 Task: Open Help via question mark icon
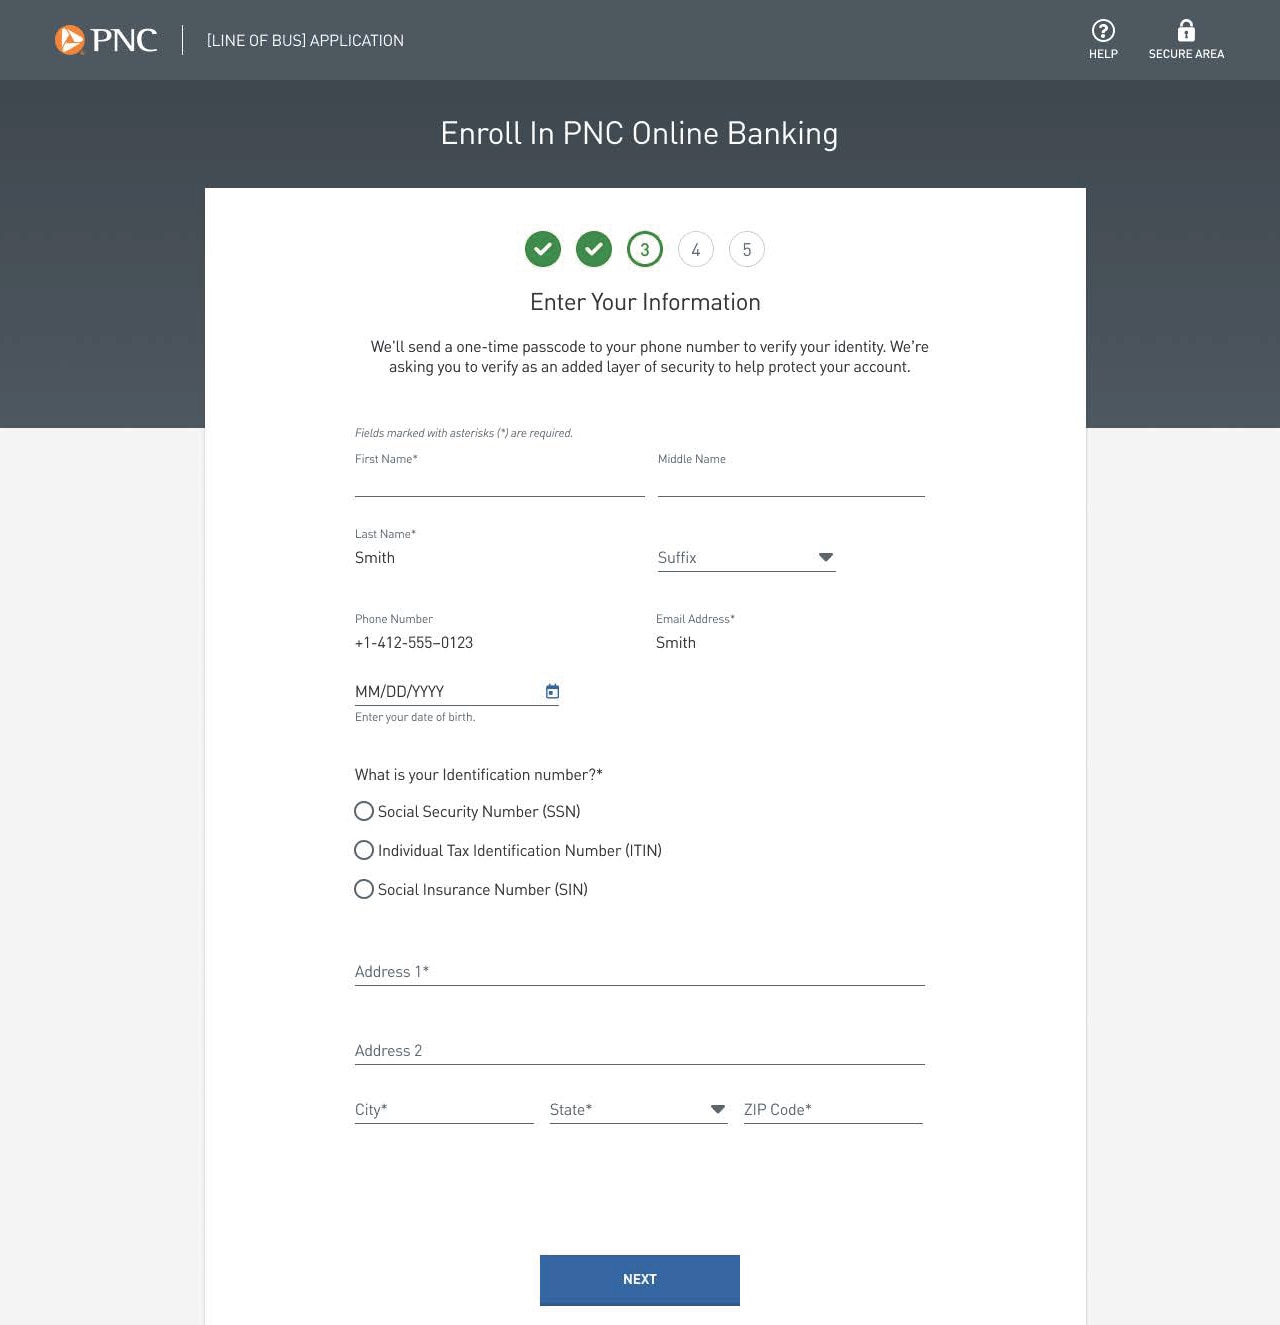(1103, 31)
